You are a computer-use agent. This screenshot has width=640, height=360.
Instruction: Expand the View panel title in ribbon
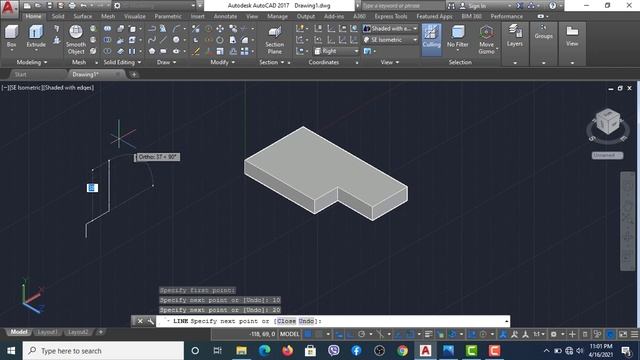coord(389,62)
